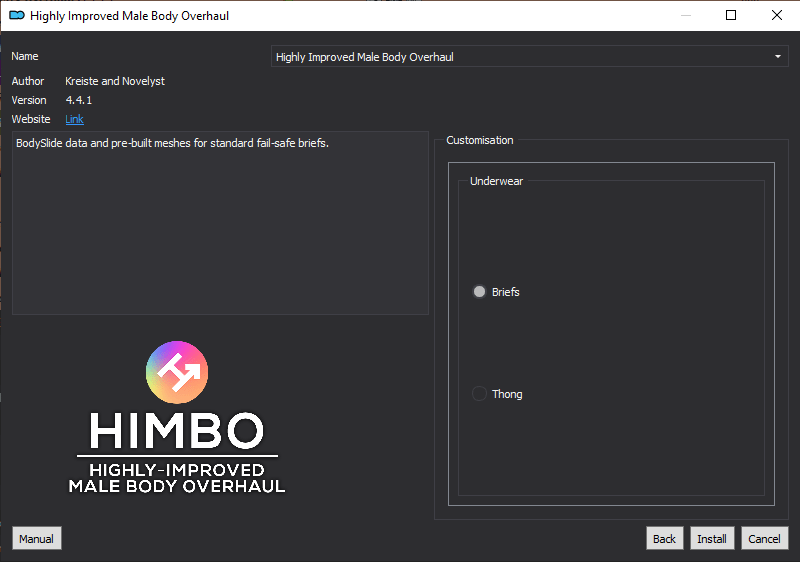
Task: Cancel the installer dialog
Action: point(764,539)
